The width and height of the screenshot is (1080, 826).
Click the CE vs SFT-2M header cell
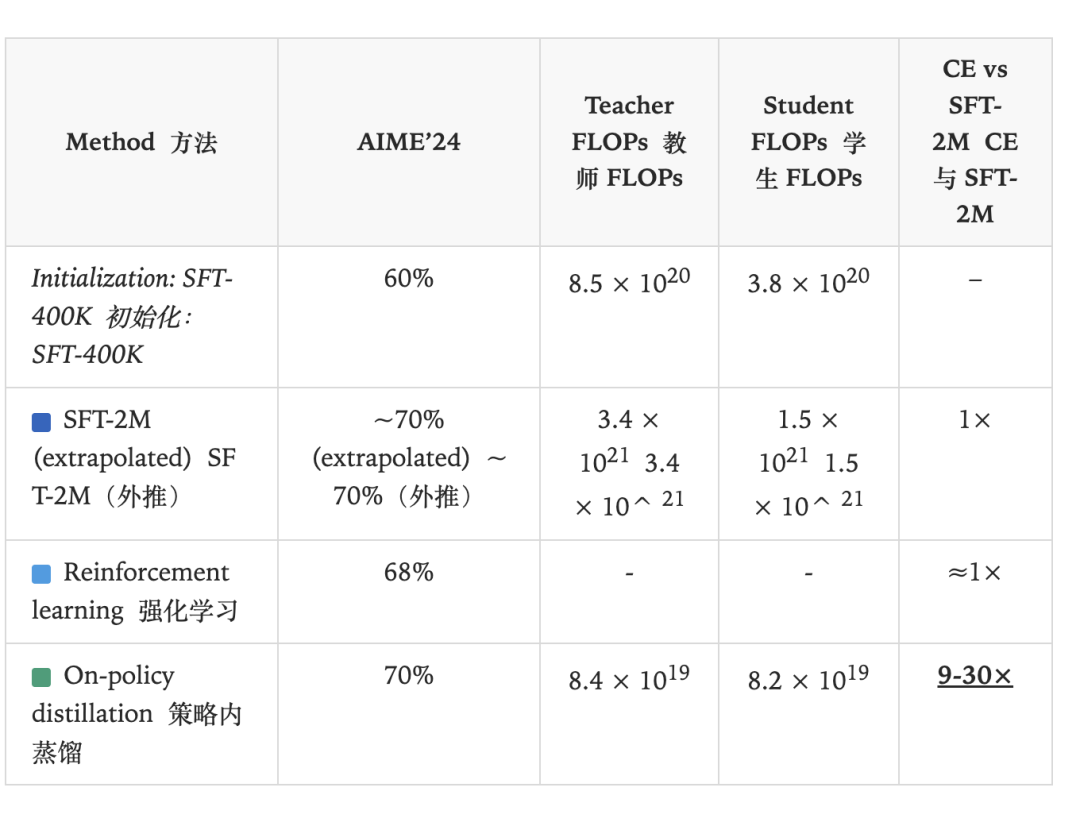[975, 142]
